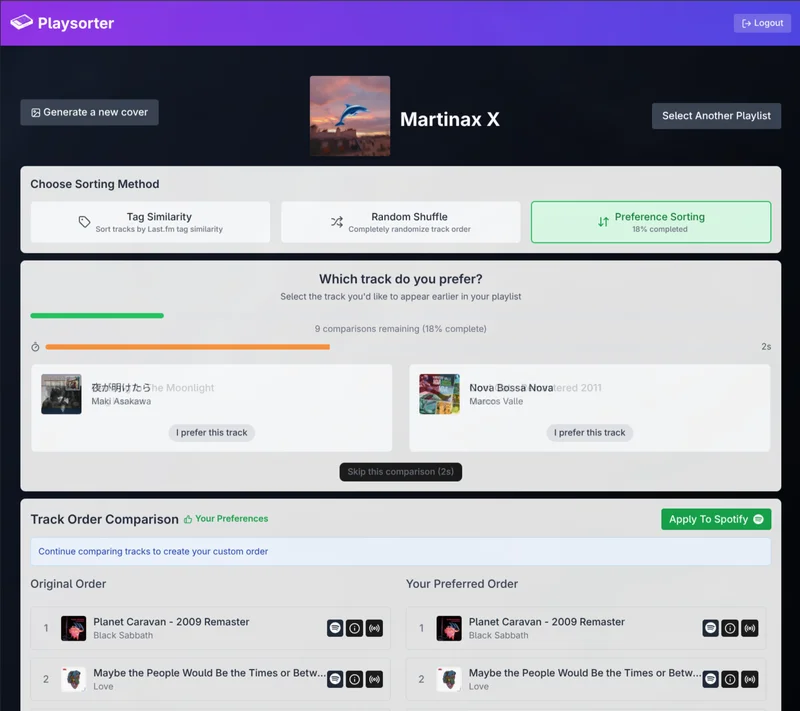
Task: Click the up-down arrows Preference Sorting icon
Action: click(604, 222)
